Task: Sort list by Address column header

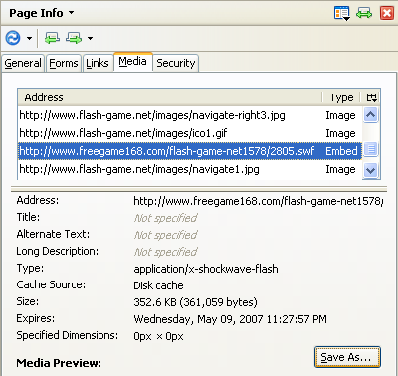Action: tap(169, 97)
